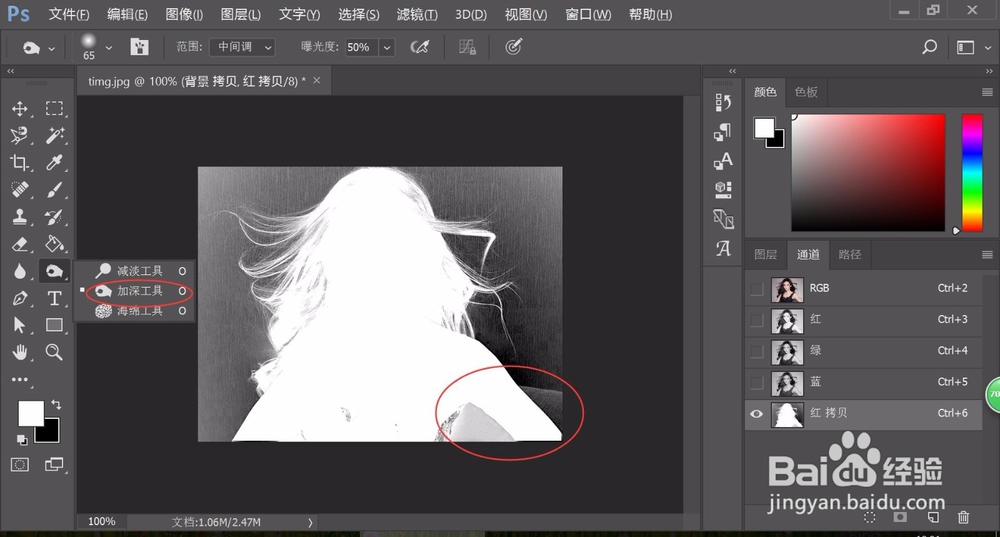Click the rainbow hue slider strip
The width and height of the screenshot is (1000, 537).
tap(973, 173)
